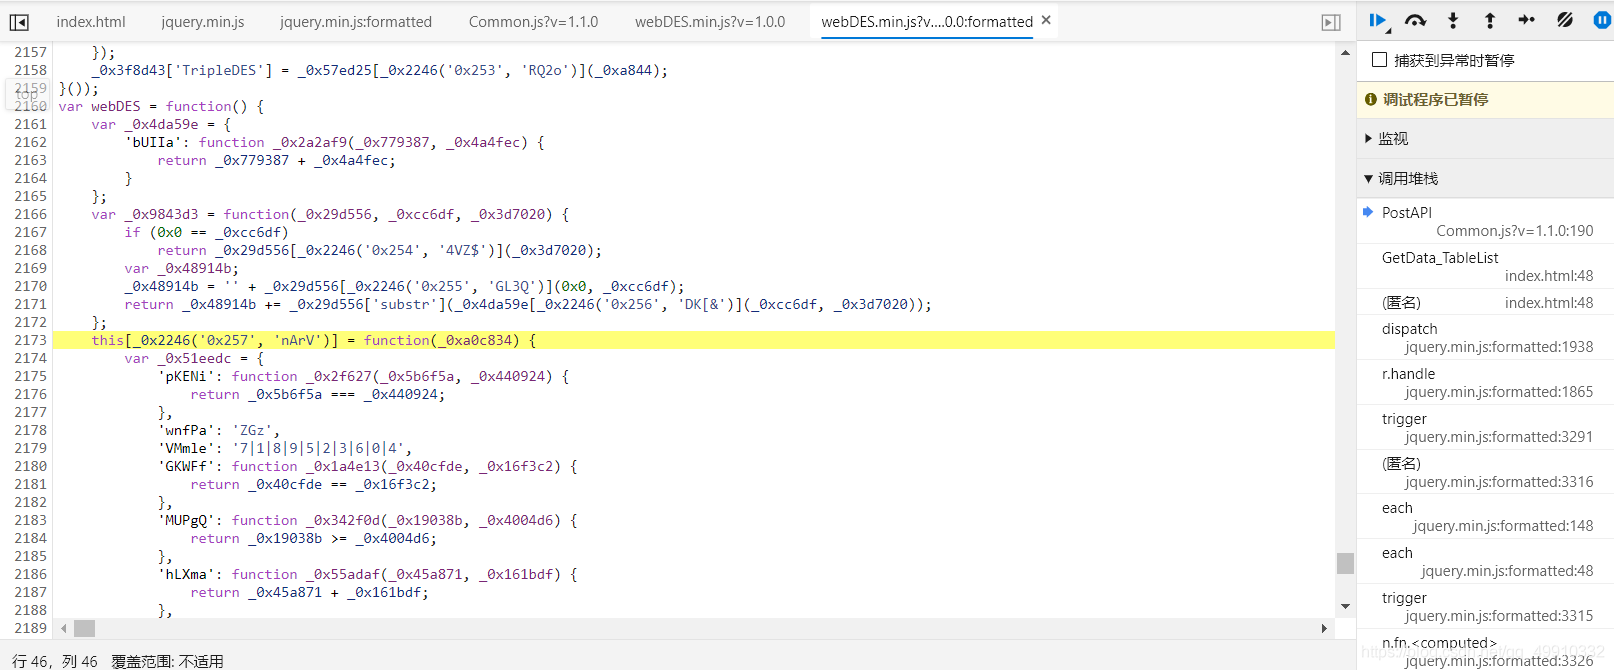Deactivate breakpoints icon

1565,21
